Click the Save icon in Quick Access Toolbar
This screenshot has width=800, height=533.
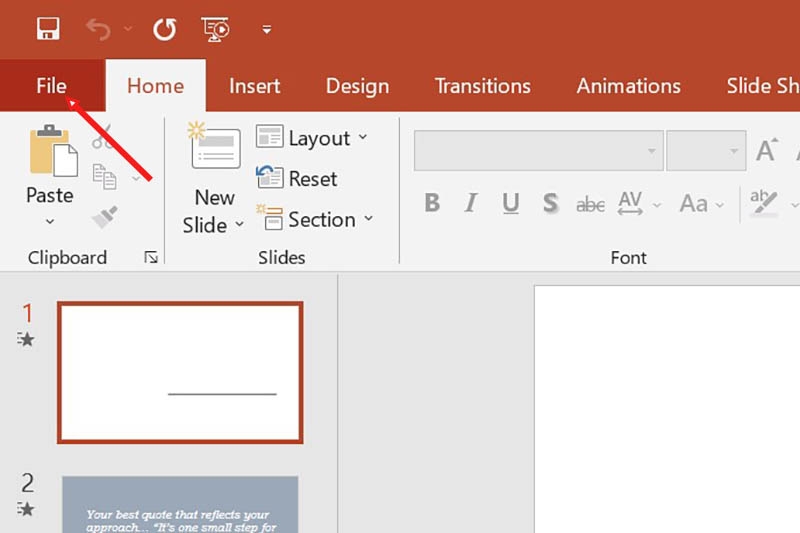pyautogui.click(x=48, y=29)
